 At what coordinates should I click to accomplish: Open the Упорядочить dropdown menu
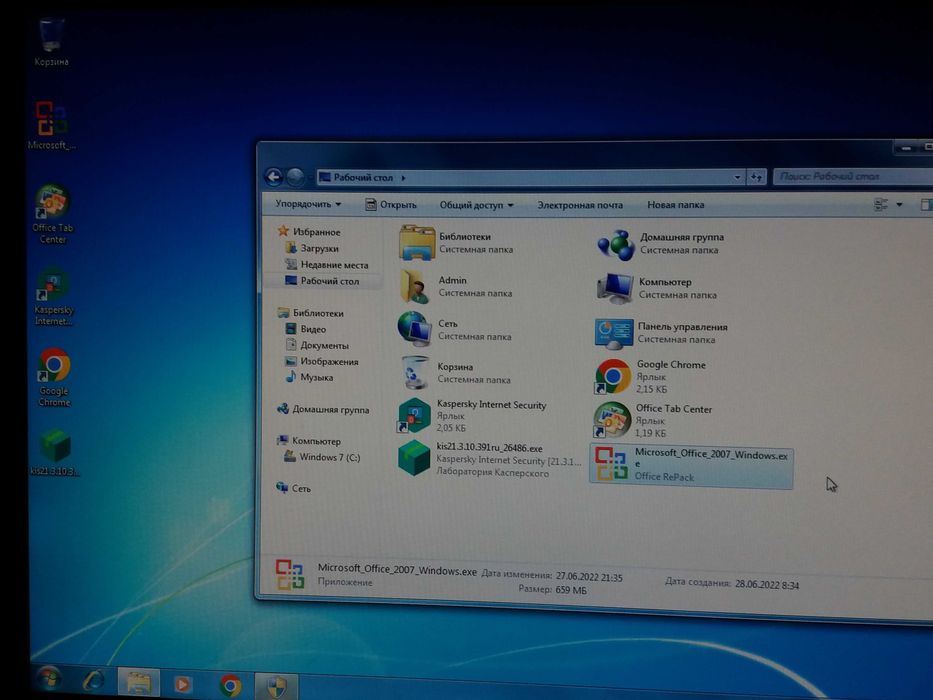click(x=308, y=204)
